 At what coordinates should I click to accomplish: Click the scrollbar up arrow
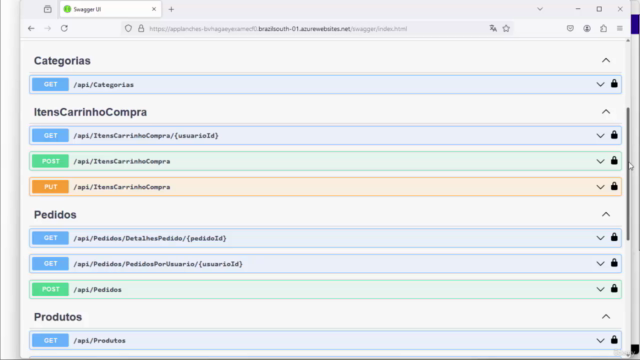click(628, 40)
